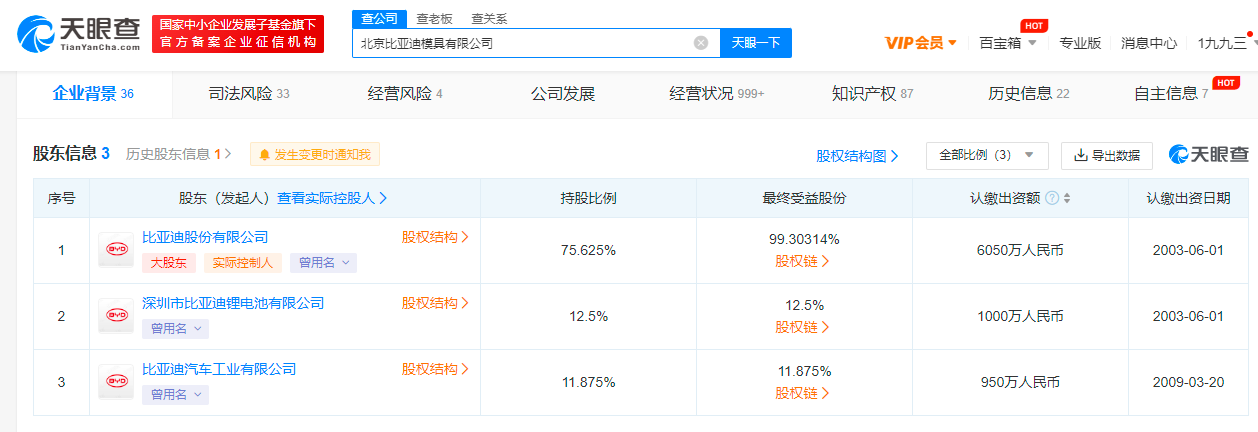Switch to the 经营风险 tab
Viewport: 1258px width, 432px height.
click(405, 94)
